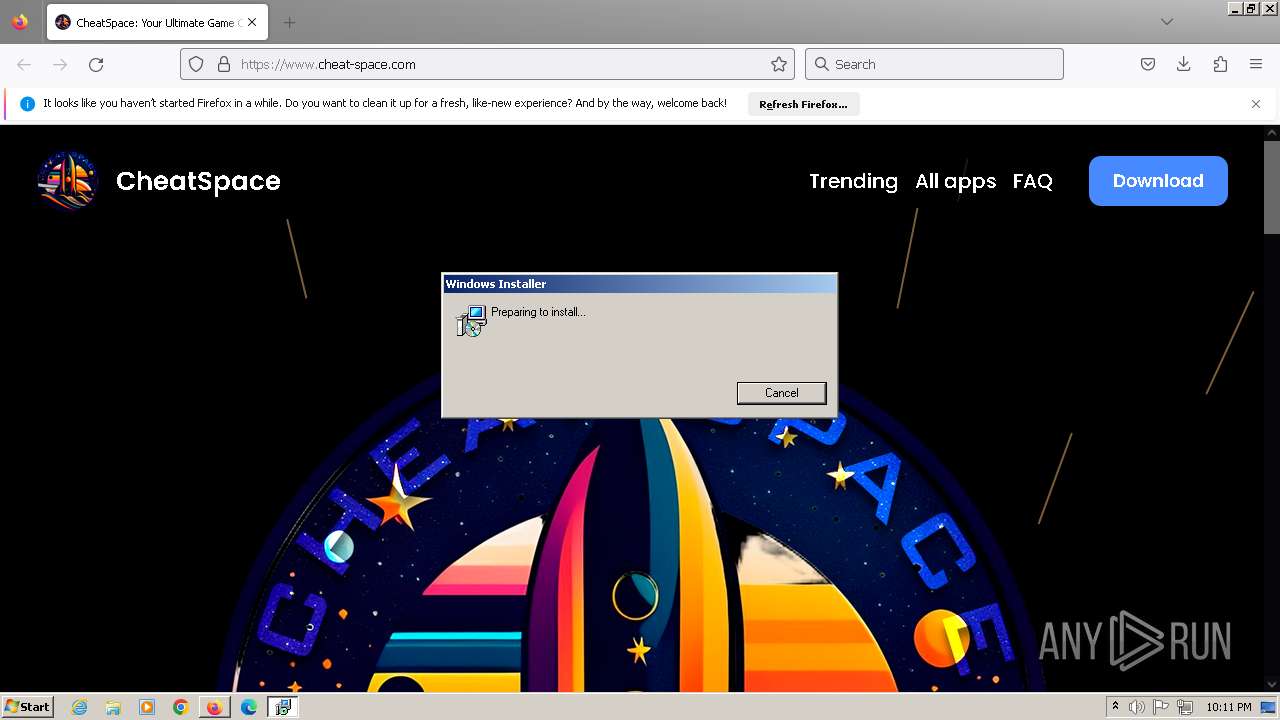The height and width of the screenshot is (720, 1280).
Task: Focus the URL address bar
Action: pyautogui.click(x=487, y=64)
